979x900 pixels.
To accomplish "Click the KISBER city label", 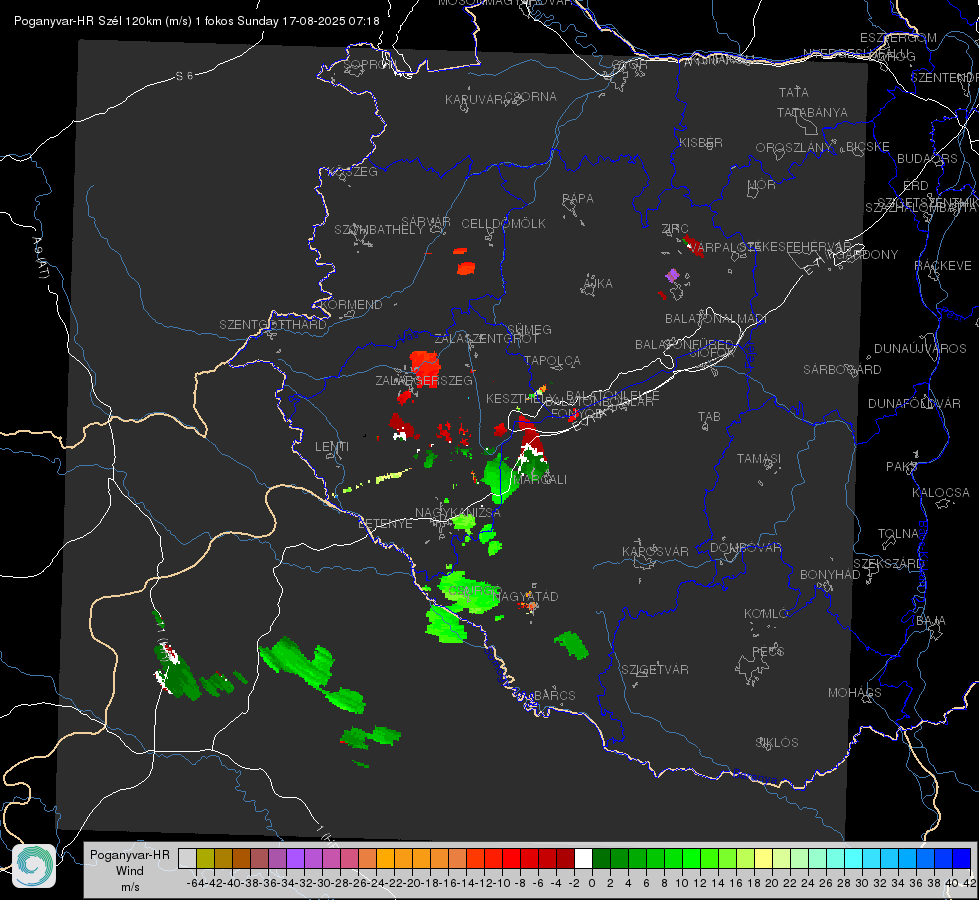I will click(701, 142).
